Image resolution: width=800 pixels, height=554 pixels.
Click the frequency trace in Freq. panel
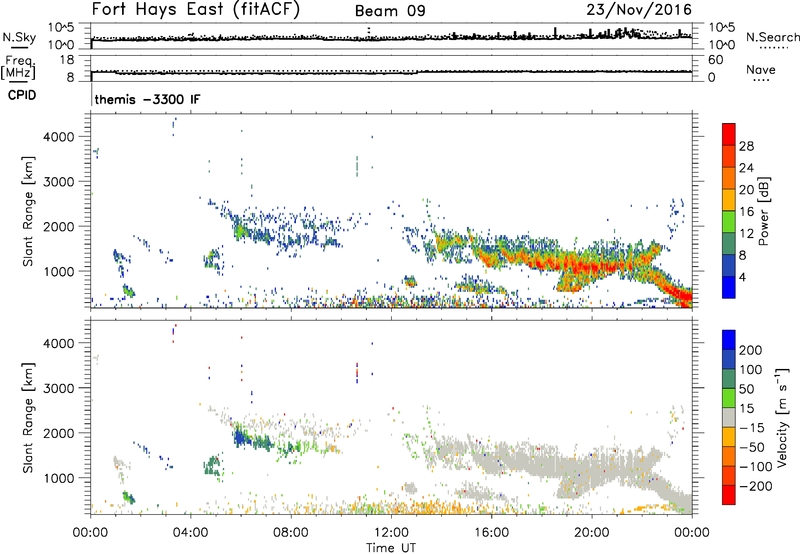(391, 72)
